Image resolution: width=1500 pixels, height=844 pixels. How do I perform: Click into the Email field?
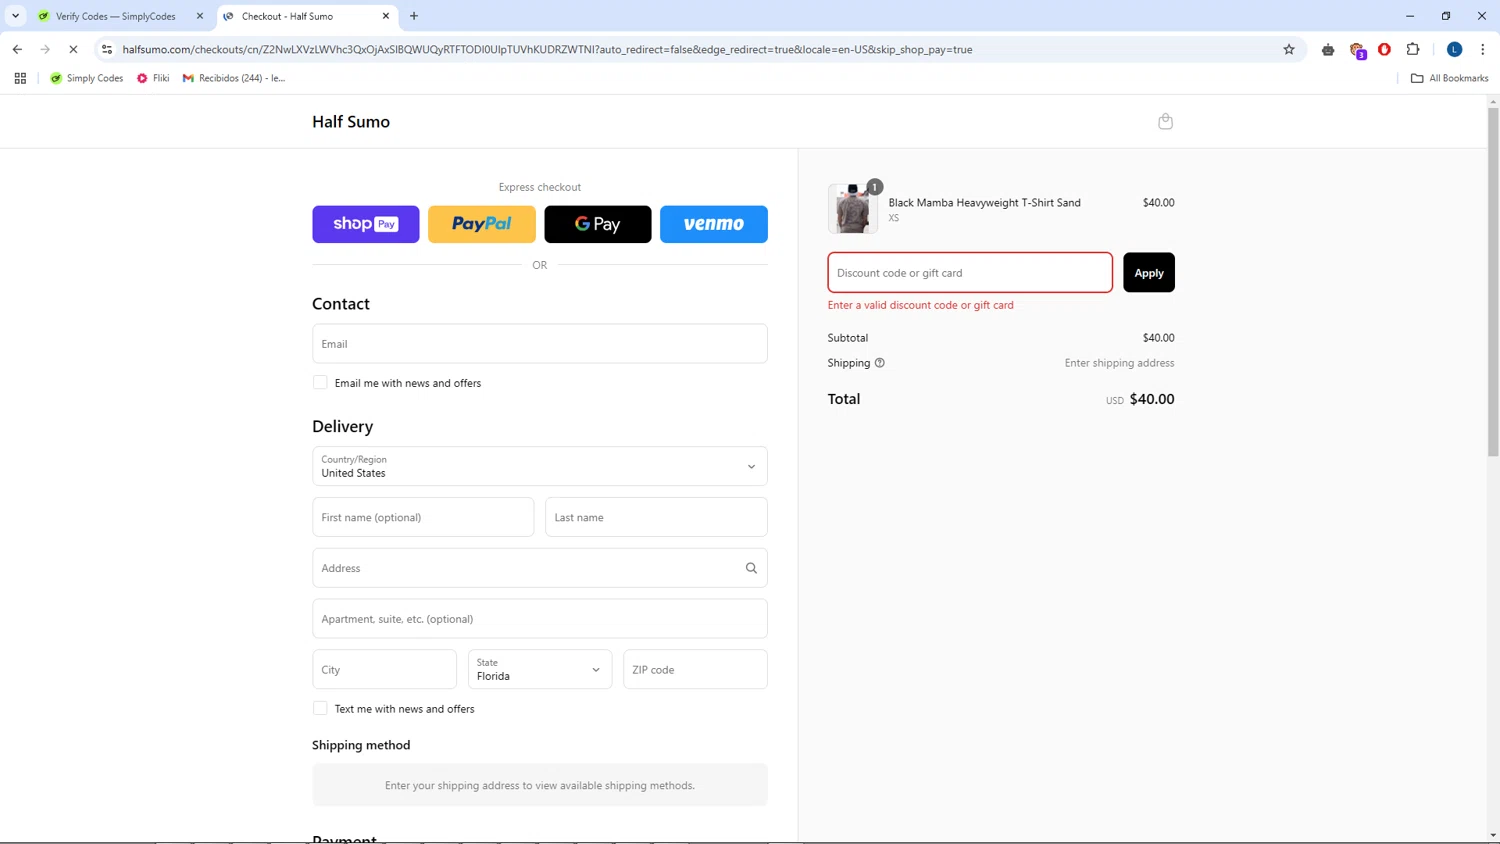coord(540,344)
